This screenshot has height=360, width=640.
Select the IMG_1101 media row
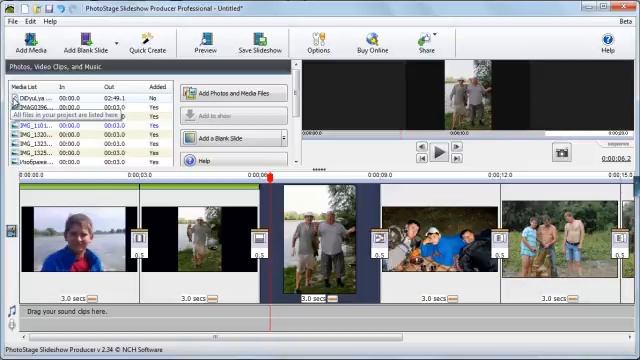tap(90, 125)
